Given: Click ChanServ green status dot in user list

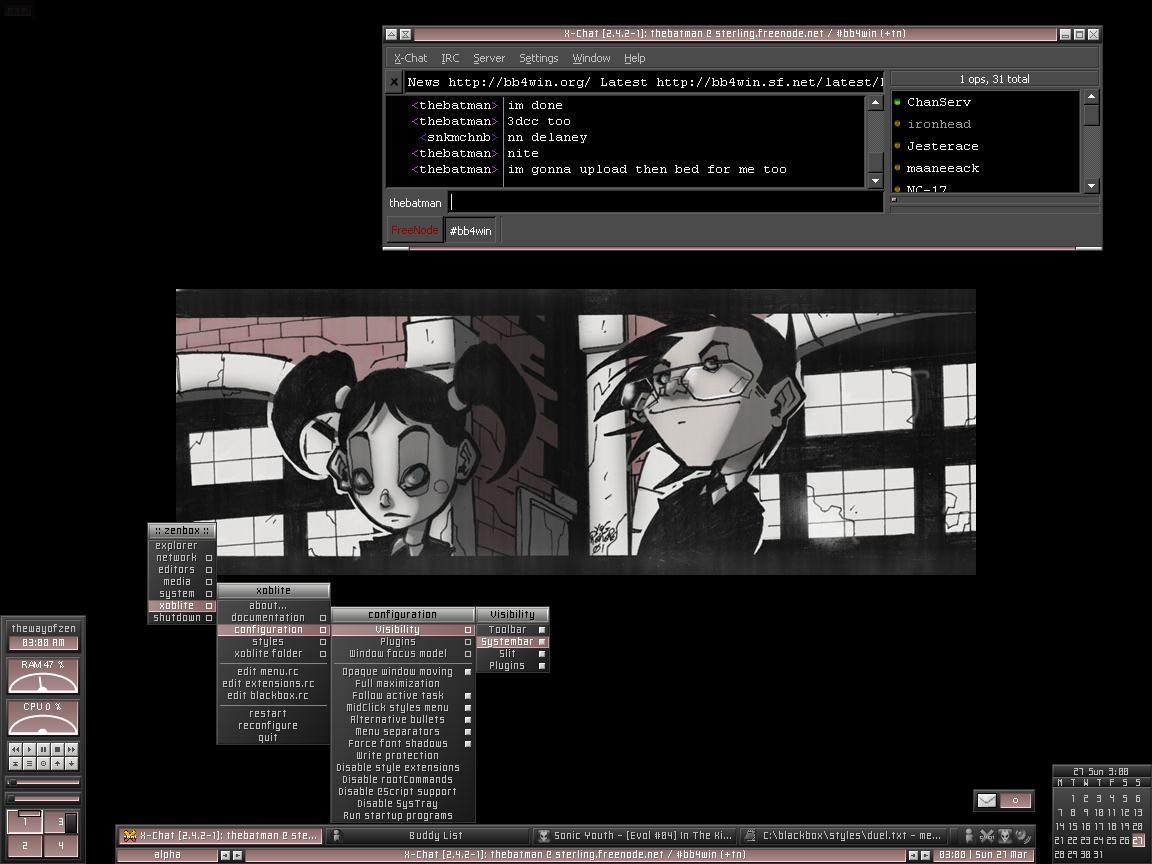Looking at the screenshot, I should pos(897,102).
